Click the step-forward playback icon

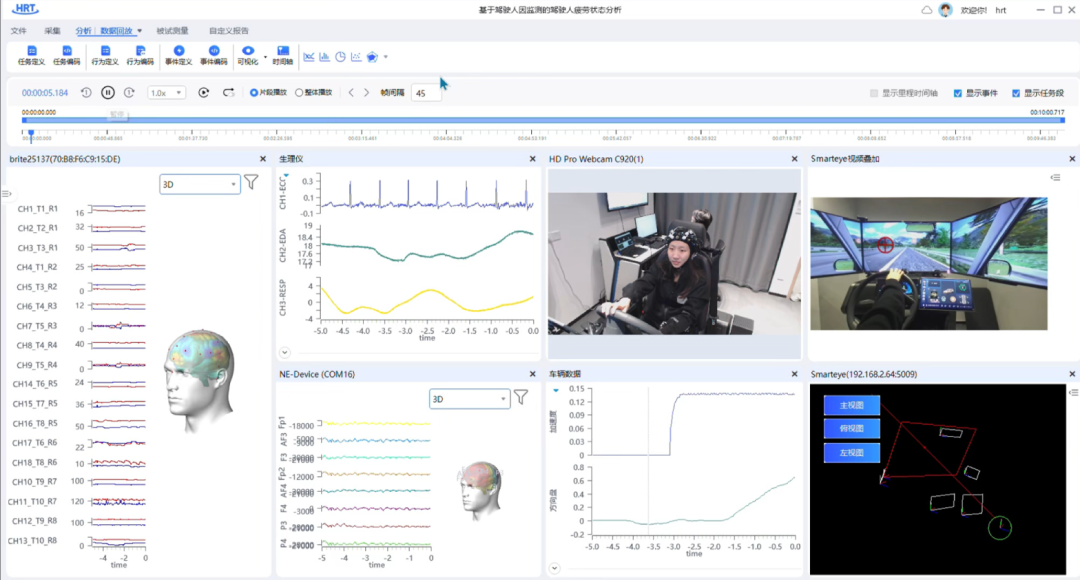pyautogui.click(x=129, y=92)
